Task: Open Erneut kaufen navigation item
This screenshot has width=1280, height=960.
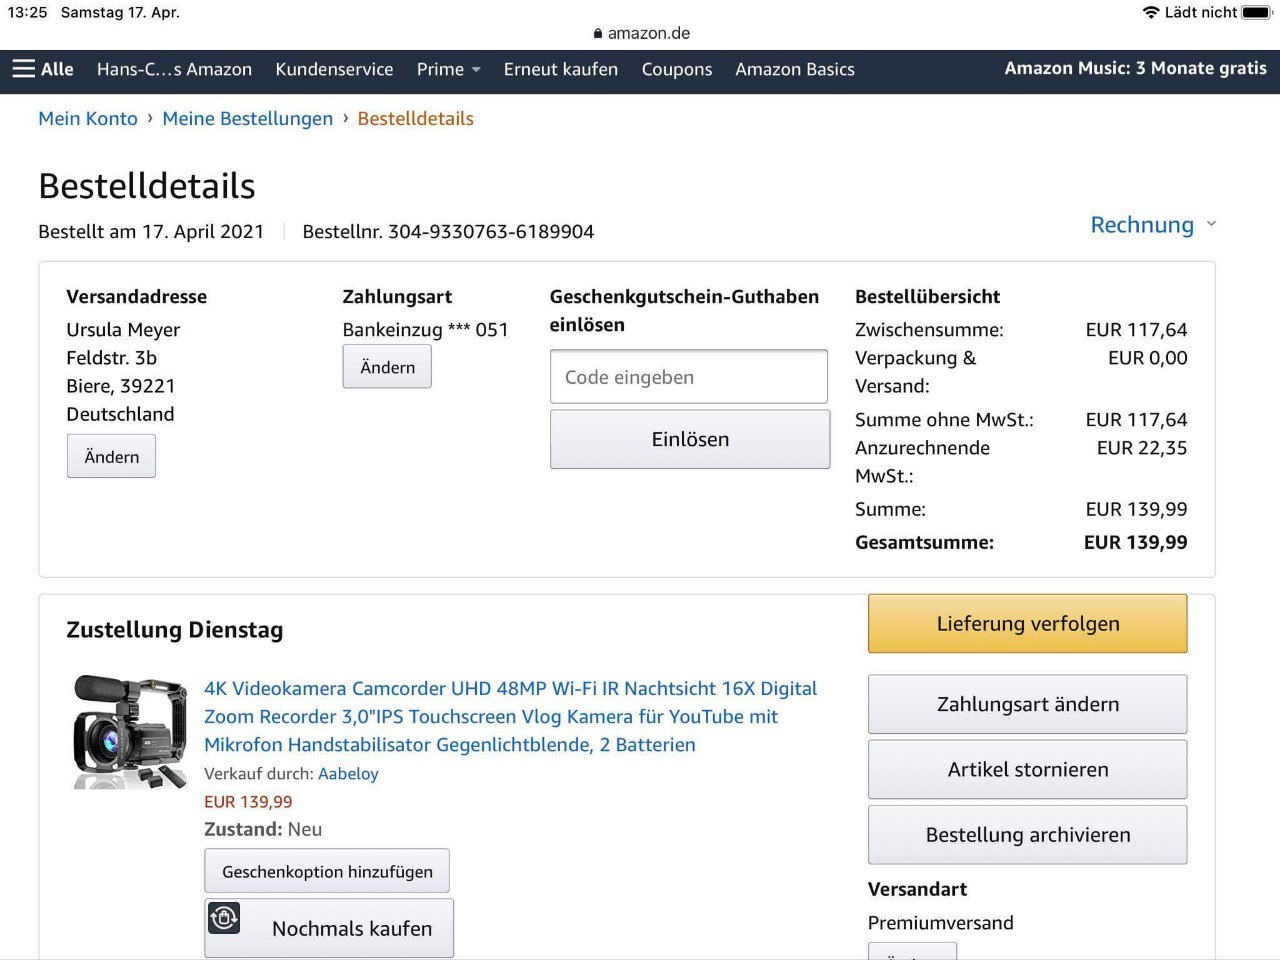Action: click(x=560, y=69)
